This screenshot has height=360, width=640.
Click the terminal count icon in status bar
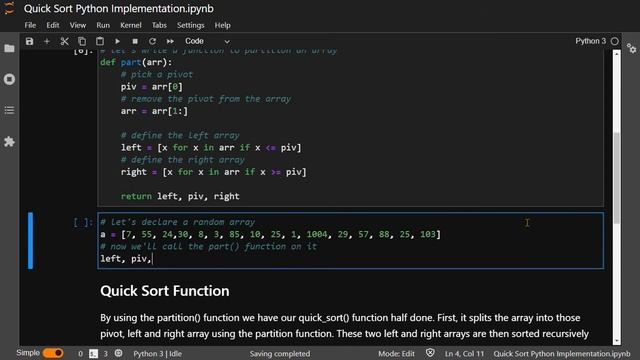click(x=93, y=353)
